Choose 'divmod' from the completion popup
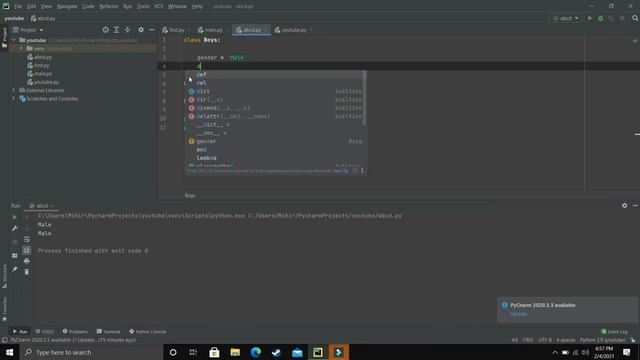640x360 pixels. 276,108
